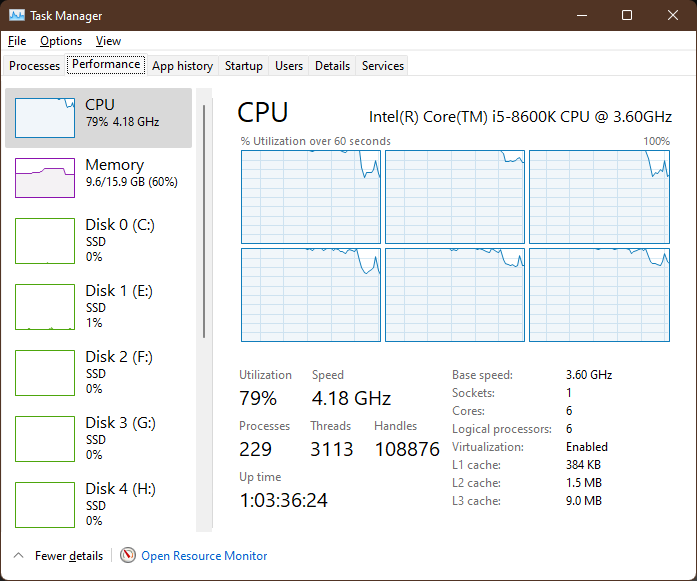Switch to the Services tab
Screen dimensions: 697x581
(x=383, y=66)
